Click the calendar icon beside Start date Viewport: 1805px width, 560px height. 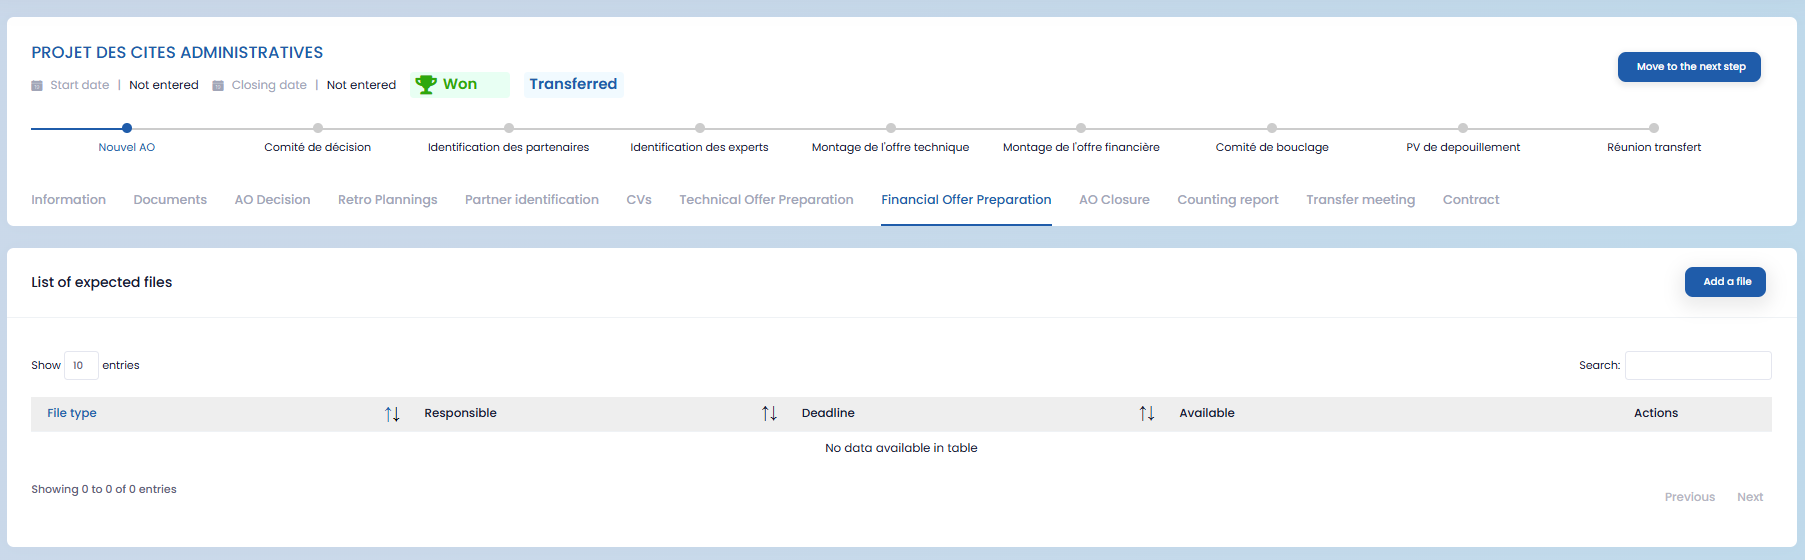37,86
